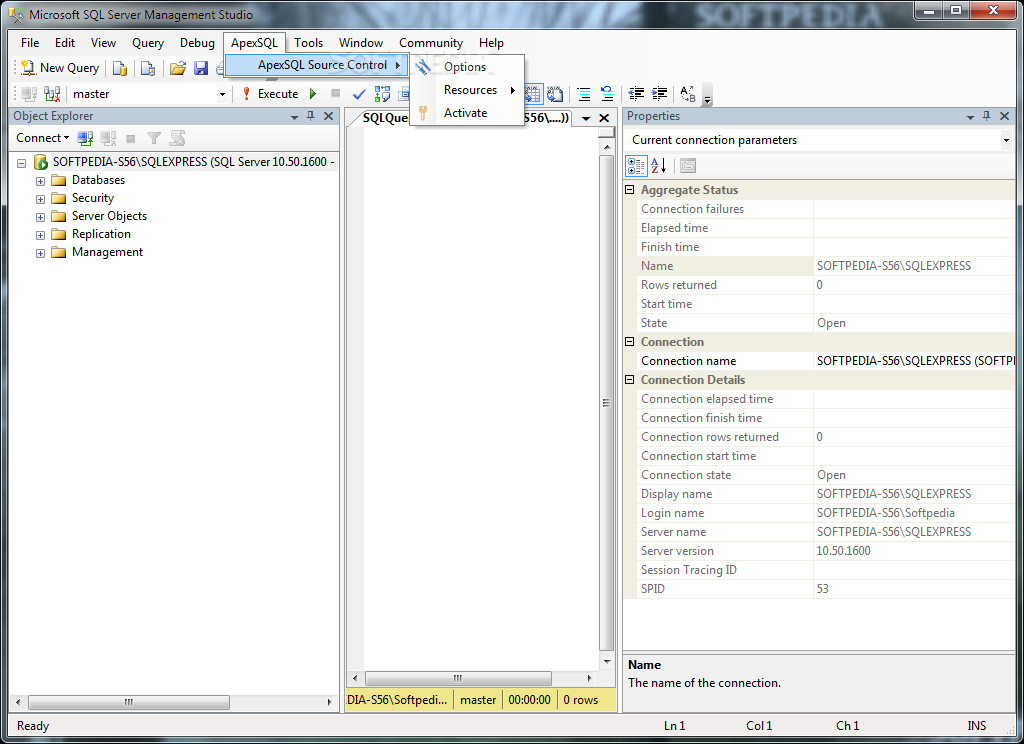This screenshot has height=744, width=1024.
Task: Toggle auto-hide pin on Properties panel
Action: pos(986,116)
